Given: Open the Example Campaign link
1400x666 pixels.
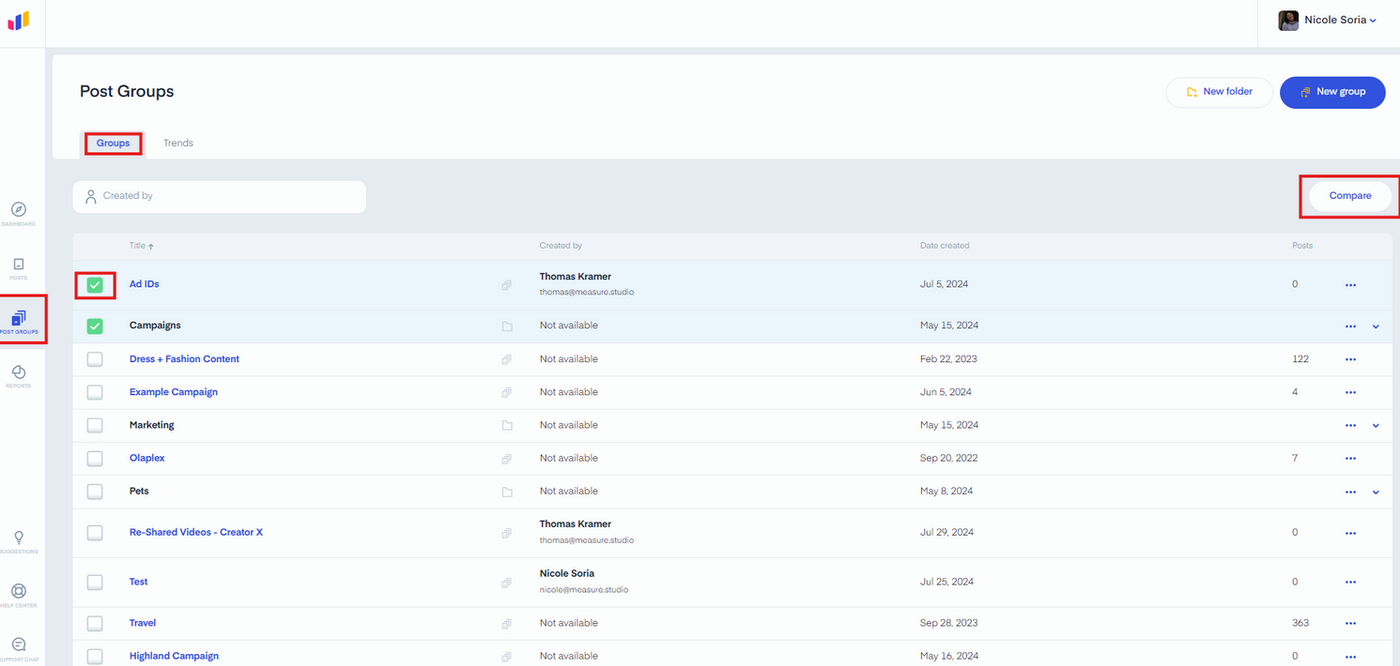Looking at the screenshot, I should (173, 392).
